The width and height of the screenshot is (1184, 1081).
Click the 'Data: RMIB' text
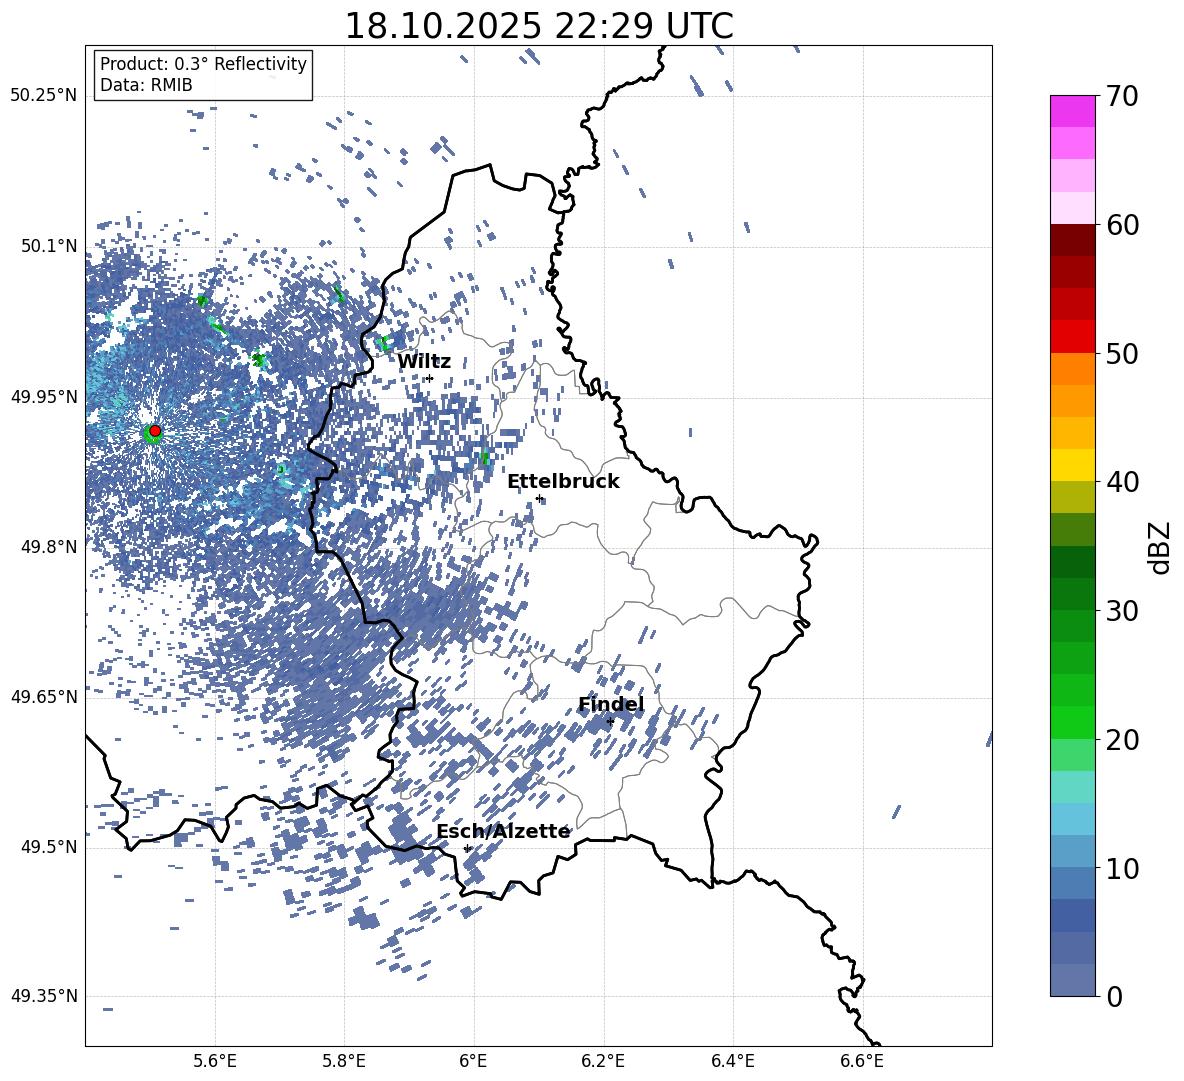pyautogui.click(x=146, y=85)
